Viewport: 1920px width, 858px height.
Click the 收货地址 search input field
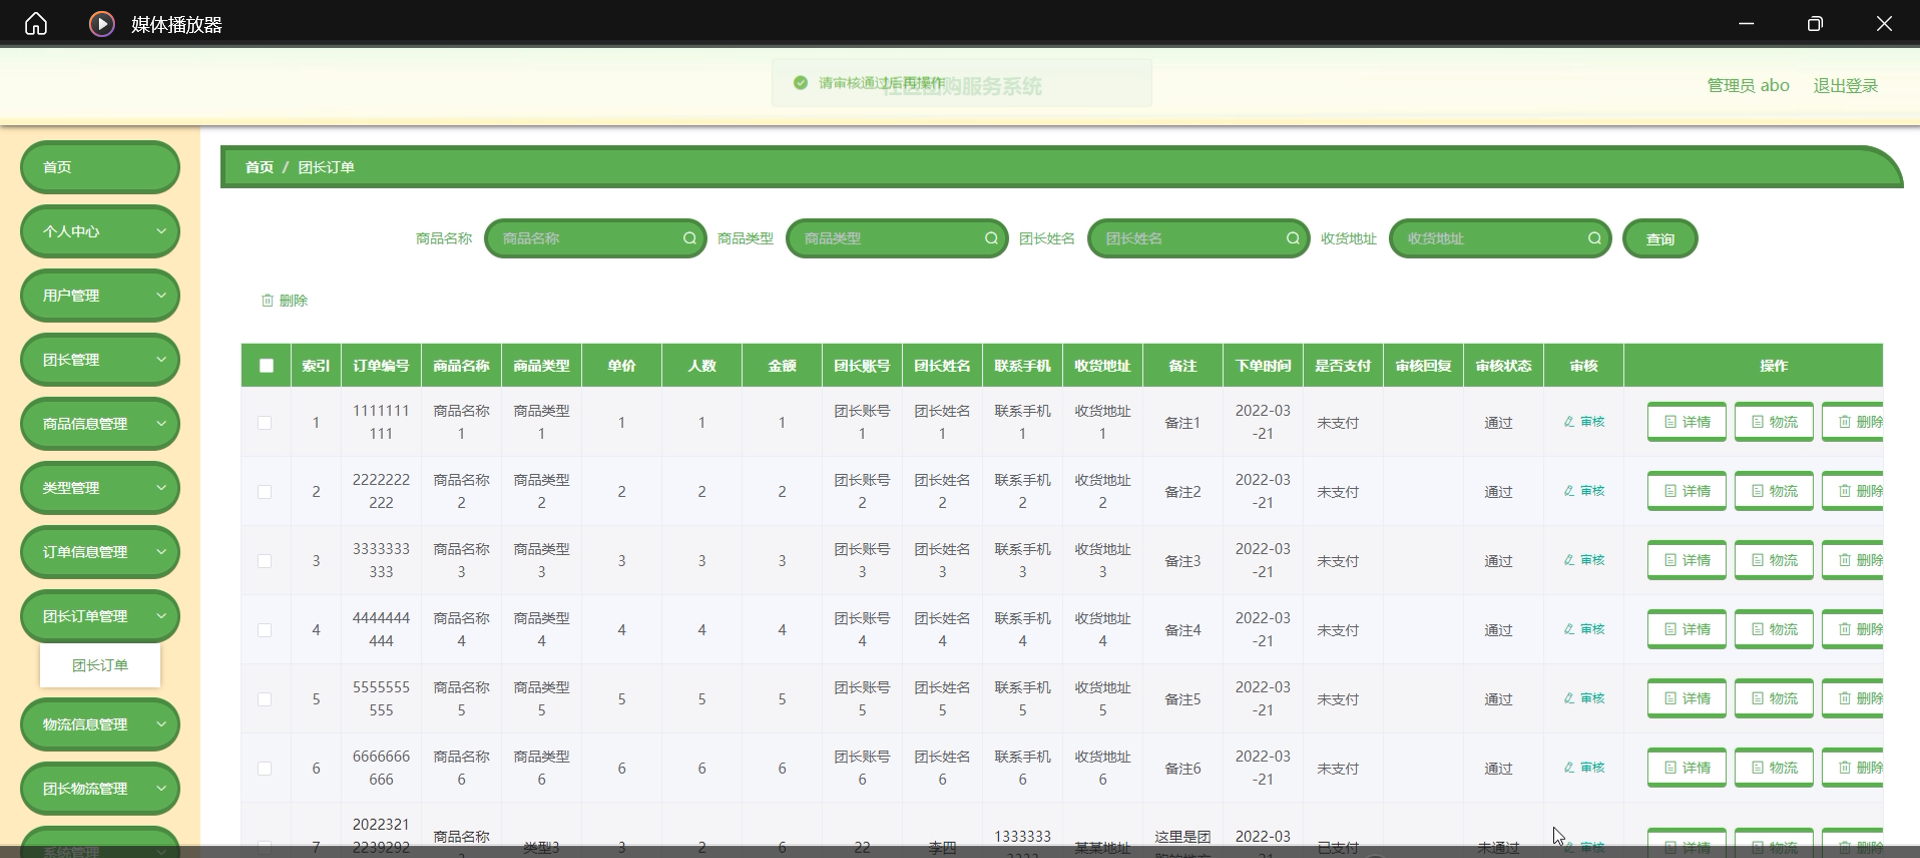tap(1500, 238)
